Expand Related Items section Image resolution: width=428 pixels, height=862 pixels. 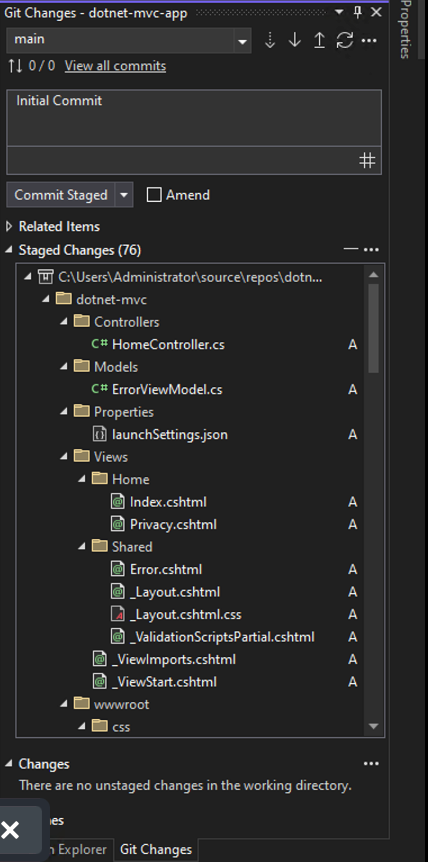click(x=9, y=226)
